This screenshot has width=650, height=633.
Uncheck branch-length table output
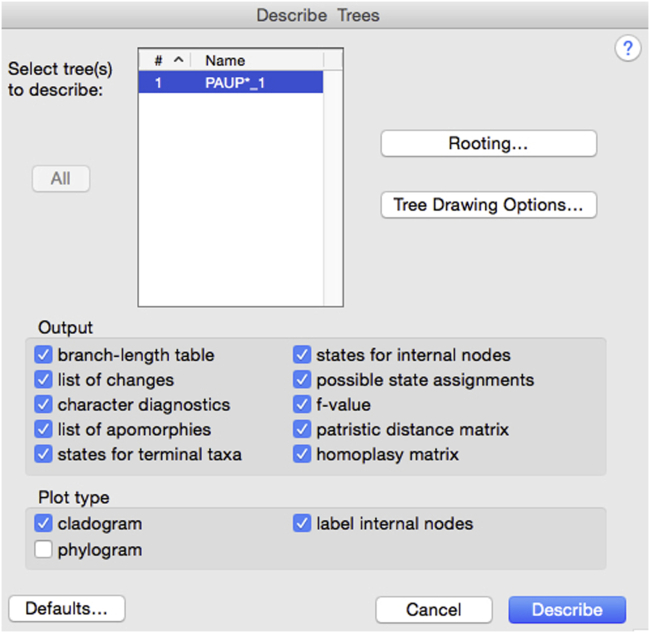coord(43,355)
